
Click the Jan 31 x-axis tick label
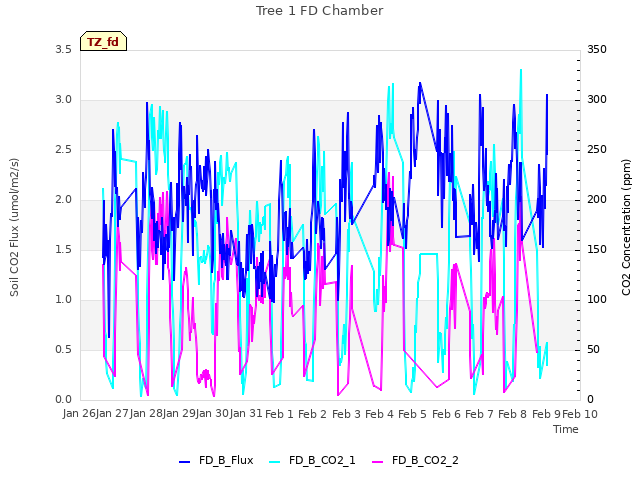(x=245, y=414)
